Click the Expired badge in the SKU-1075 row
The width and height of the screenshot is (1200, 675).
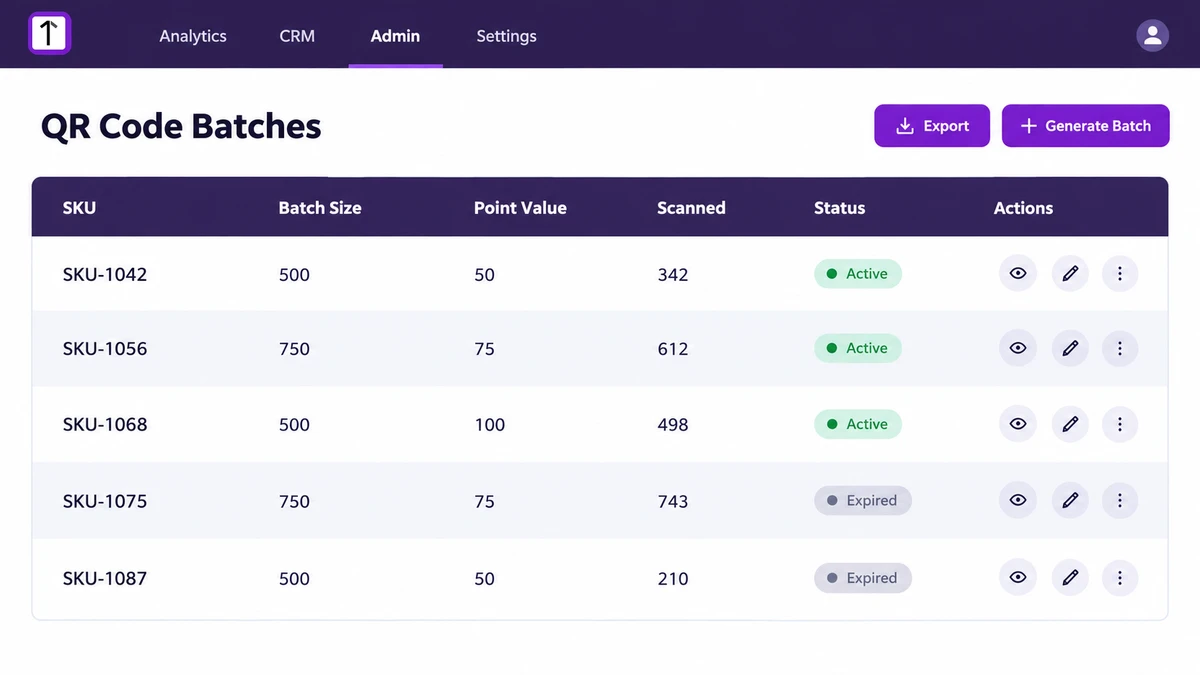[862, 500]
